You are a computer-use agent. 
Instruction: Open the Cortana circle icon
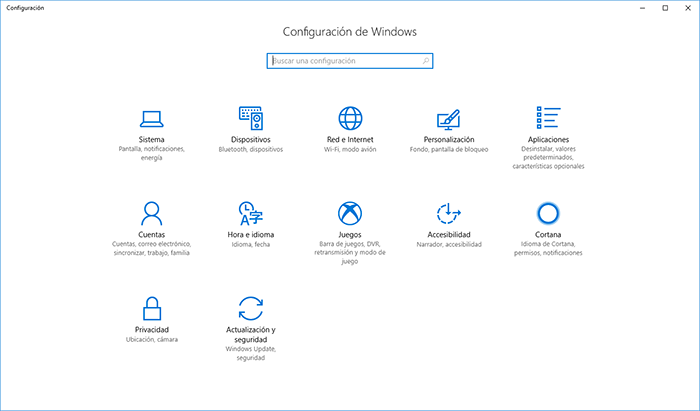tap(548, 213)
